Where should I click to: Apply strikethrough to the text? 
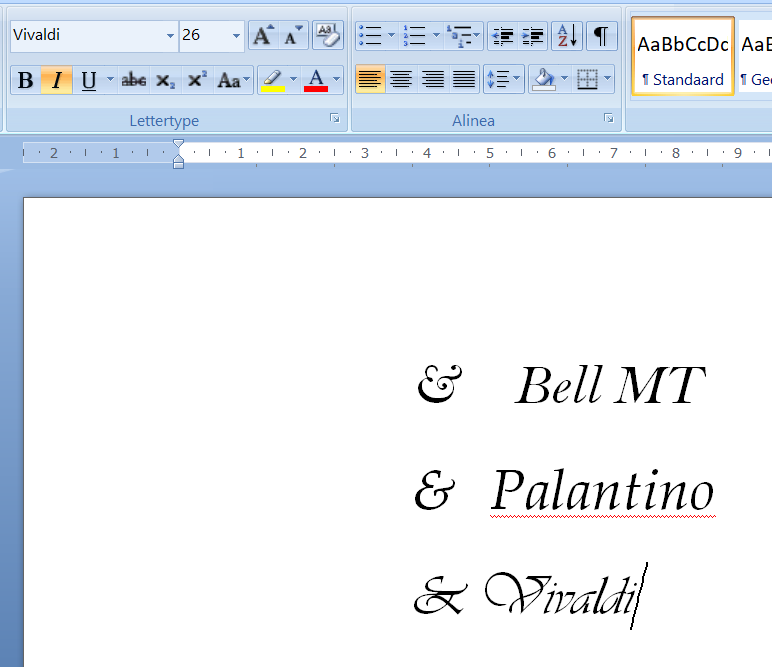click(134, 80)
